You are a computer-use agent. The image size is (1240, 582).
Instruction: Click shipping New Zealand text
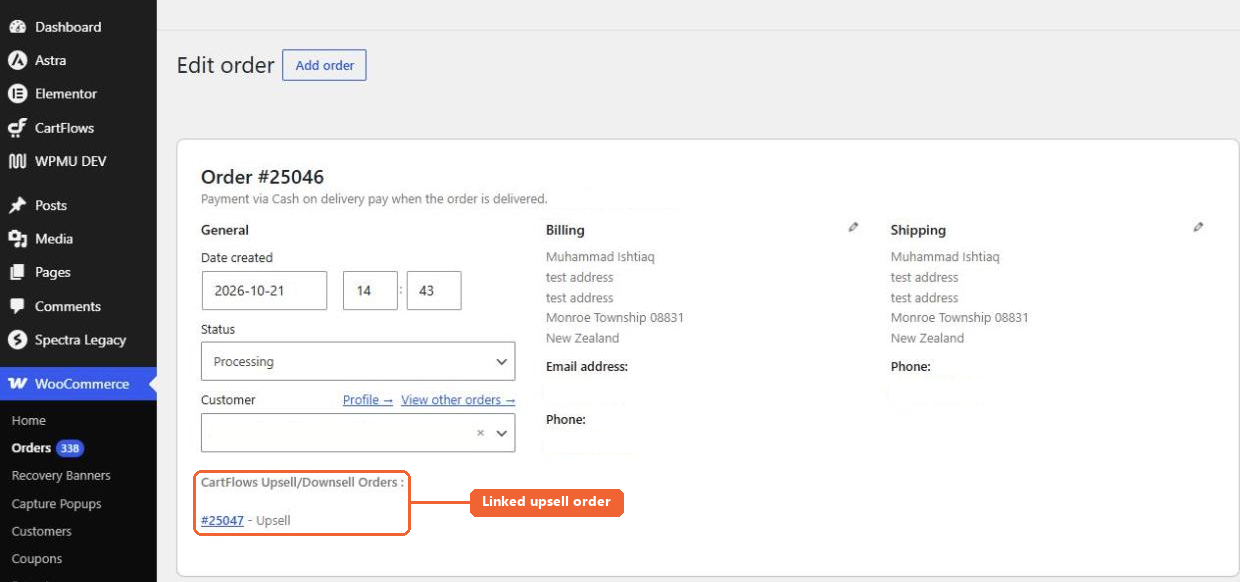click(927, 338)
